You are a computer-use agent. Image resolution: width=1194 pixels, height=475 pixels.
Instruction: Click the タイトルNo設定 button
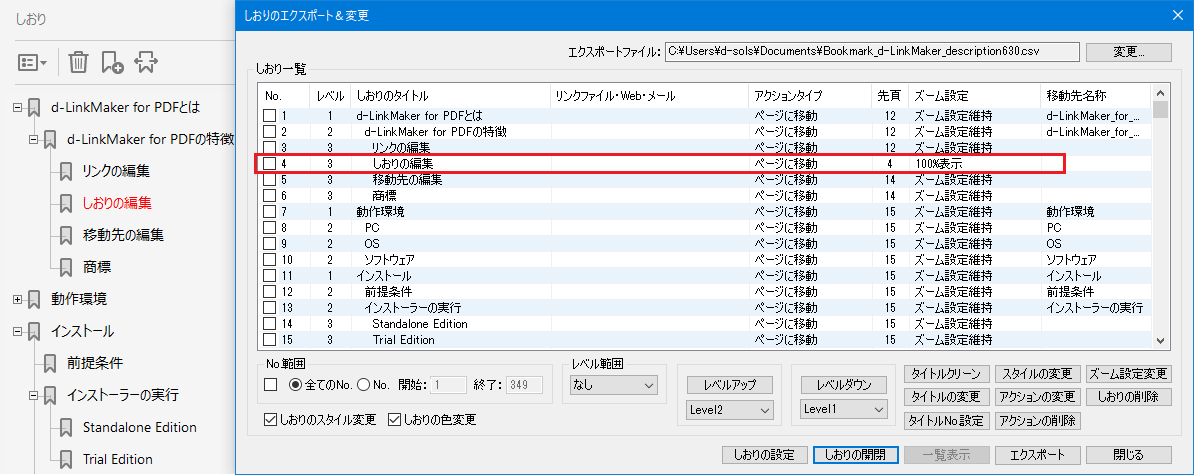(947, 420)
